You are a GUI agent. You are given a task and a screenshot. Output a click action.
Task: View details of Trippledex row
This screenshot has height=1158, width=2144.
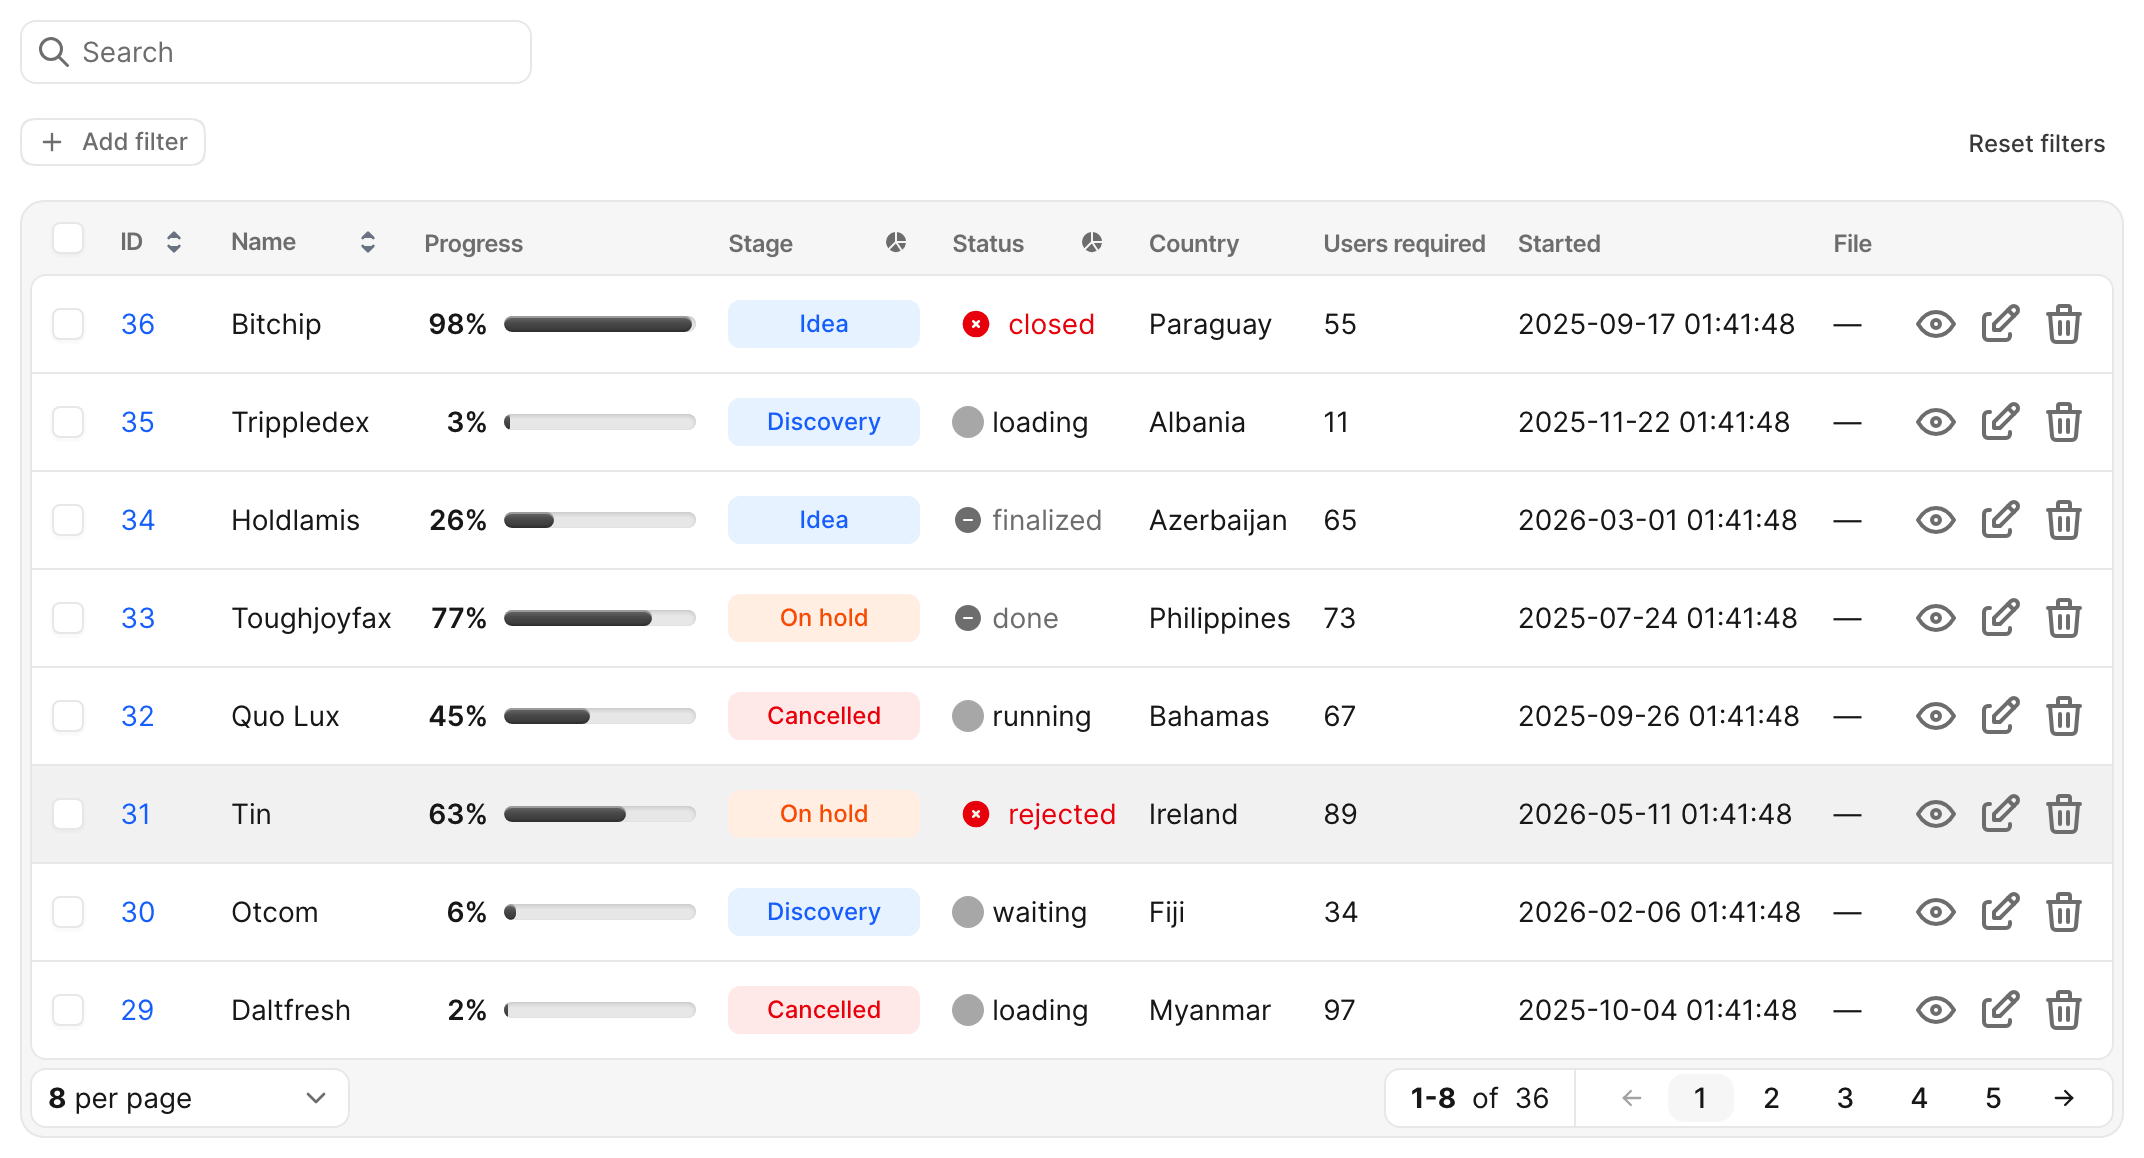[1935, 422]
